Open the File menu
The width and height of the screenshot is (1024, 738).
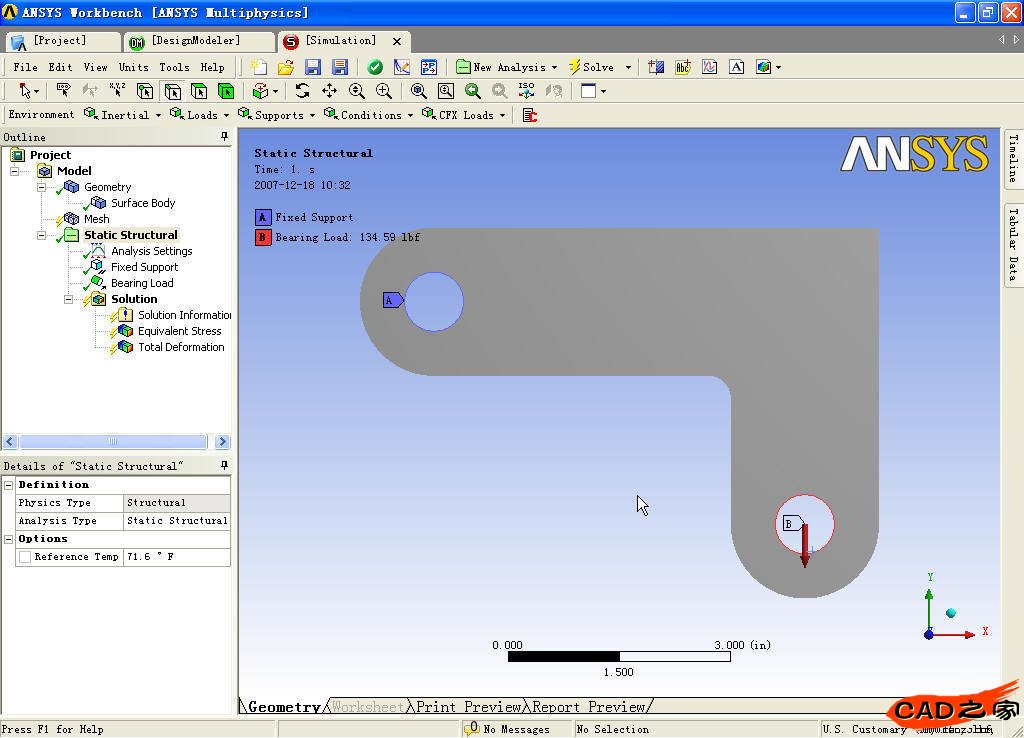point(25,67)
